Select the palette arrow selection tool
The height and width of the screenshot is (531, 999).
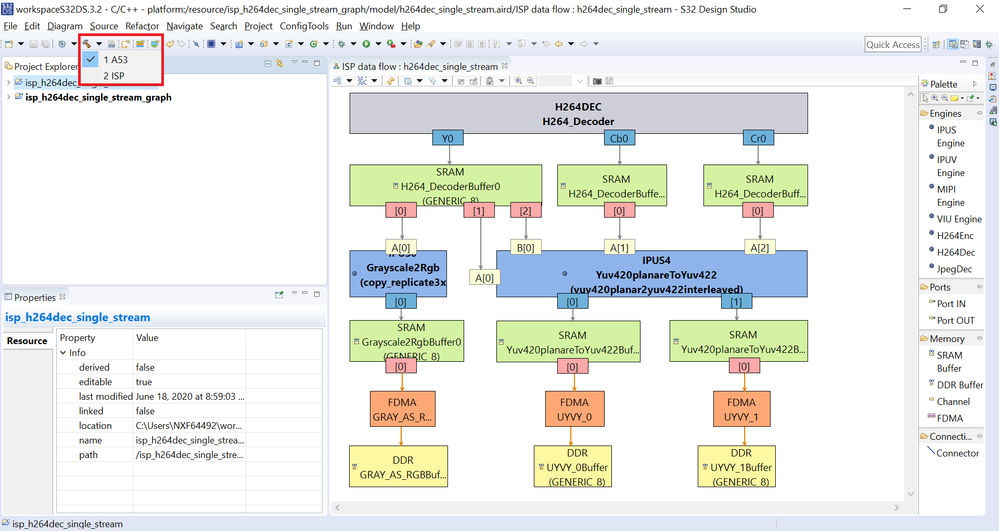coord(925,98)
